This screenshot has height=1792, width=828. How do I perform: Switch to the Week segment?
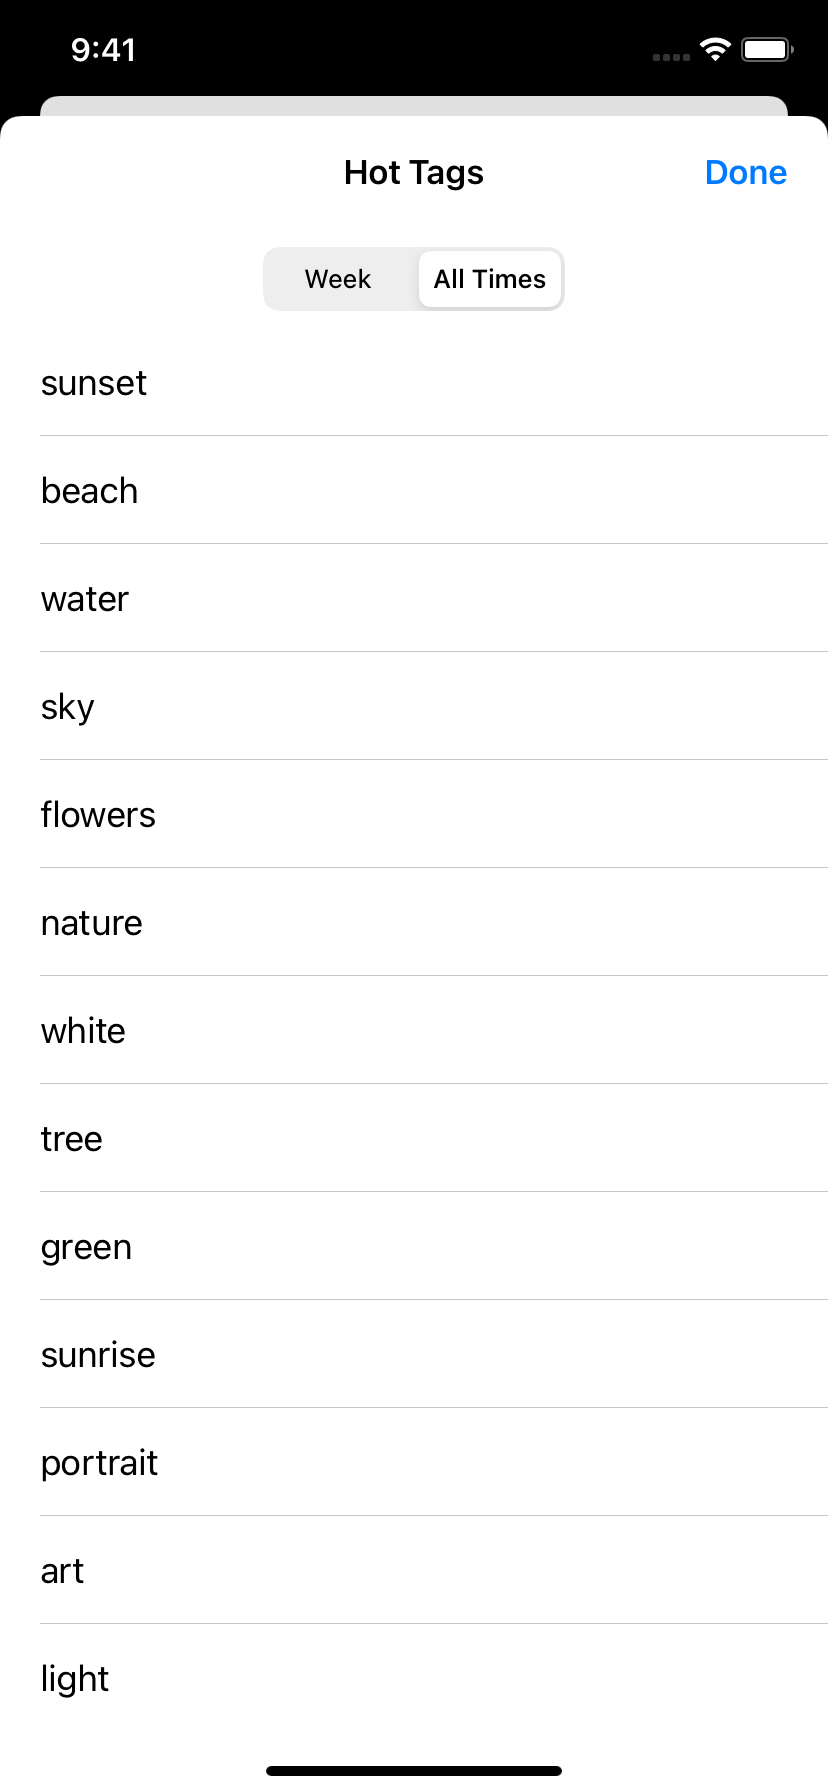(x=338, y=279)
